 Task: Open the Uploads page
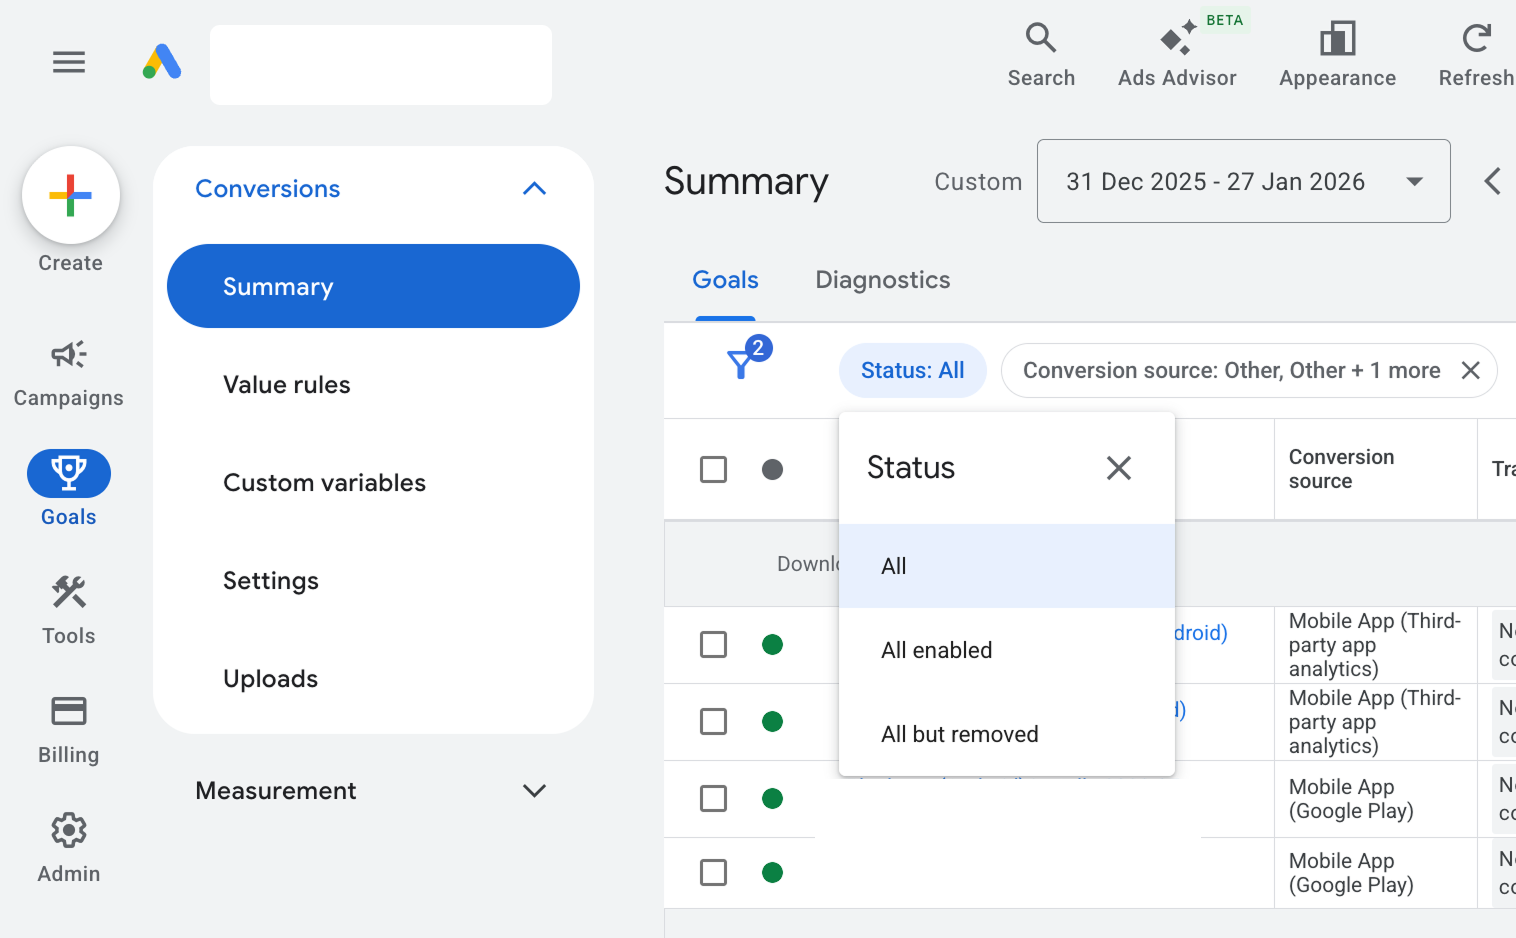pos(270,678)
